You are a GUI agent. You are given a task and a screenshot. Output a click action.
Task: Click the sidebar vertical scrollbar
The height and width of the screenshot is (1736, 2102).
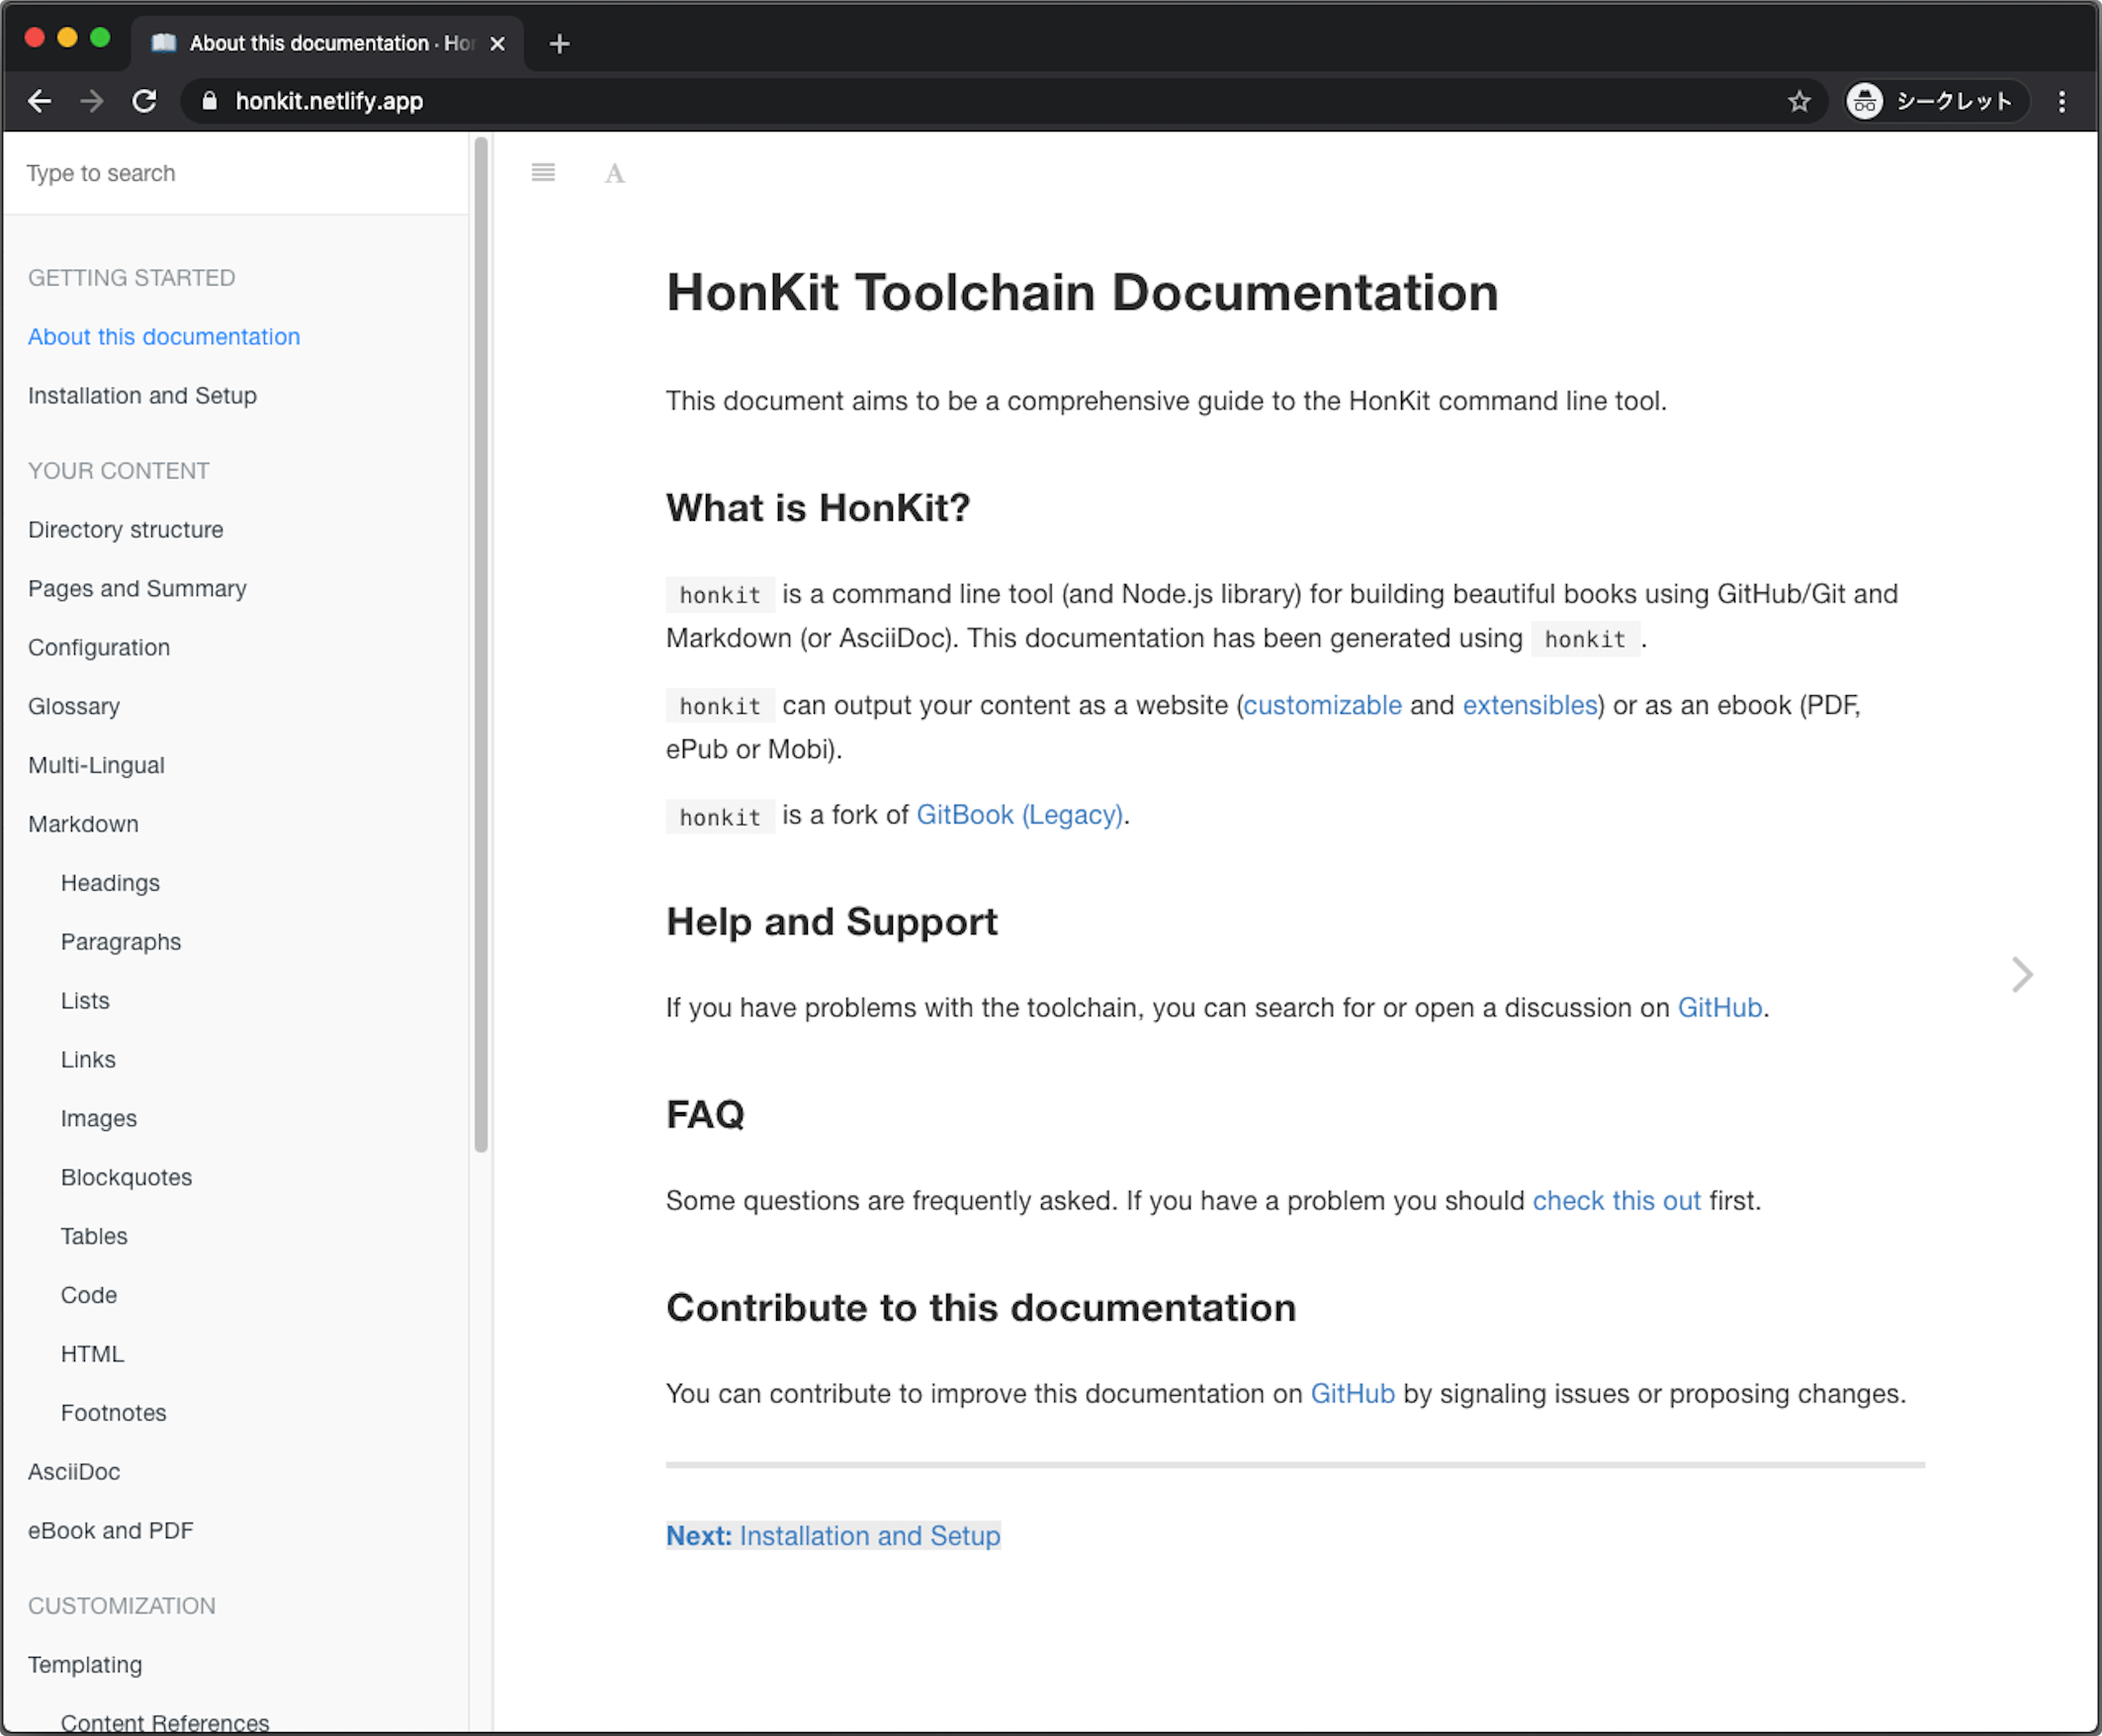tap(481, 644)
